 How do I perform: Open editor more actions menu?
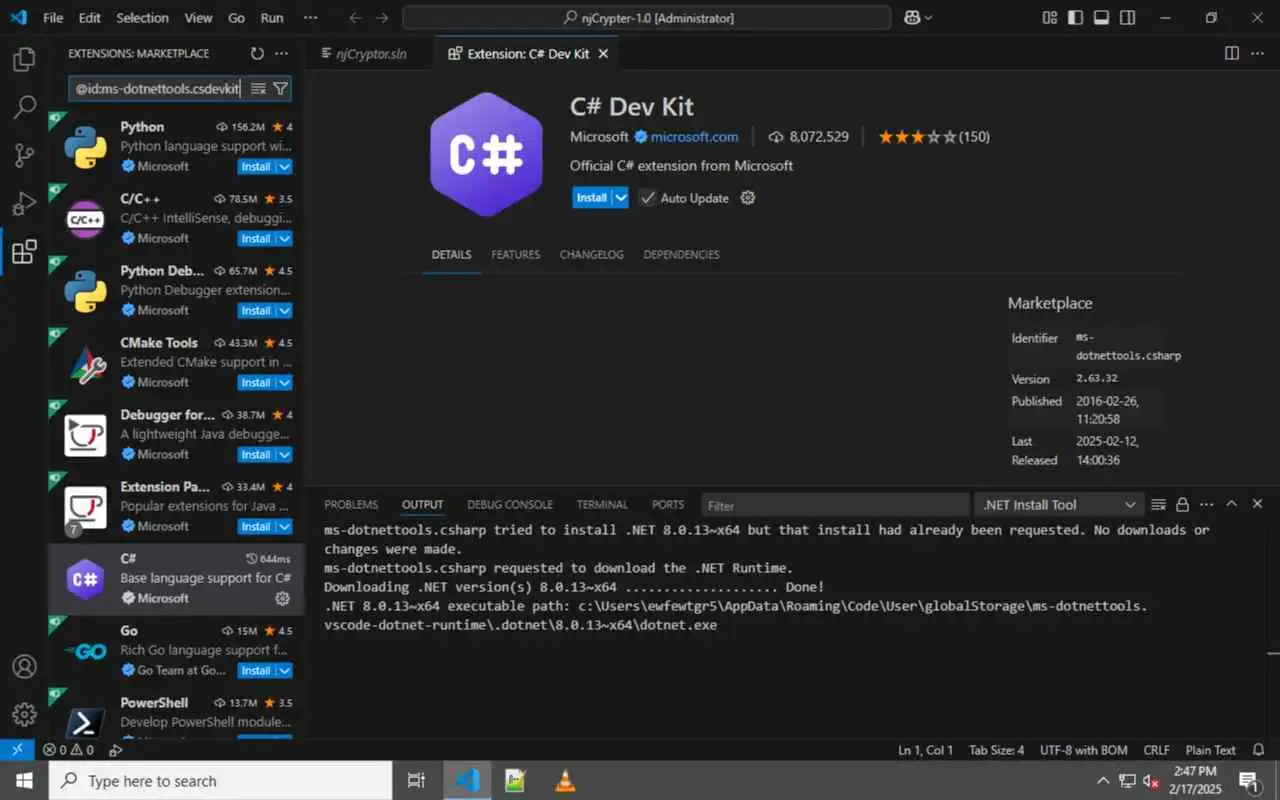pos(1258,54)
